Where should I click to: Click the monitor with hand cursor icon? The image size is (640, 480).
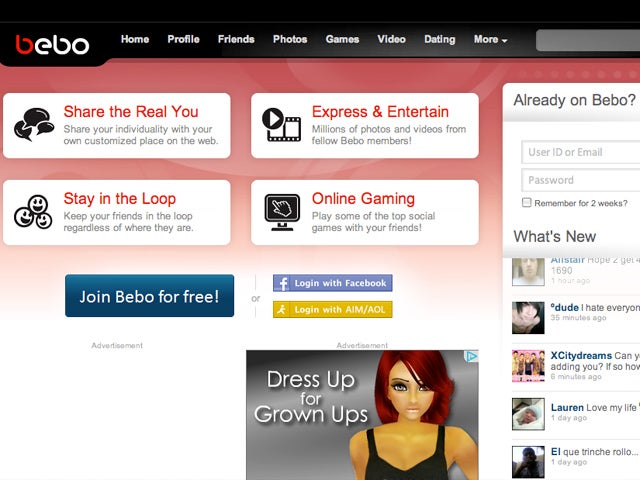point(282,212)
